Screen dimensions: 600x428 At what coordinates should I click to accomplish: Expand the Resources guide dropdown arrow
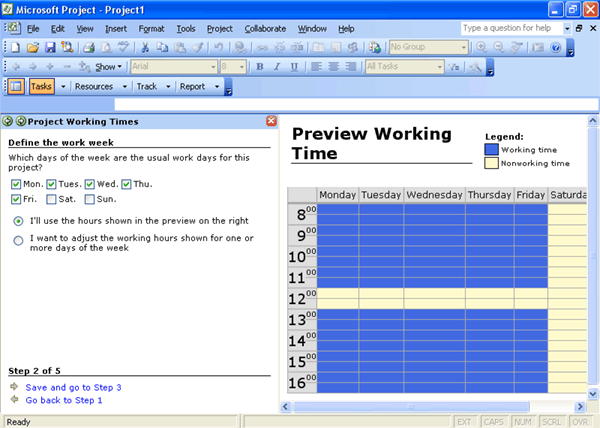point(124,86)
